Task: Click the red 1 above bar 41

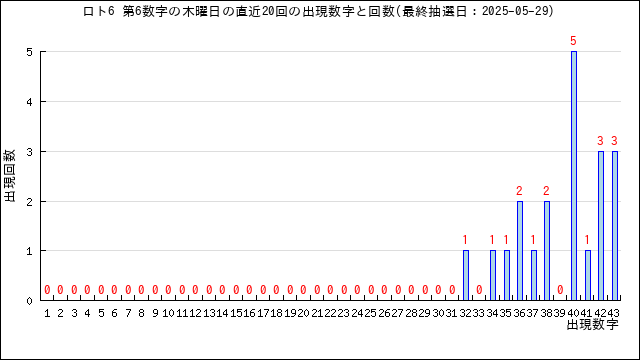Action: click(587, 240)
